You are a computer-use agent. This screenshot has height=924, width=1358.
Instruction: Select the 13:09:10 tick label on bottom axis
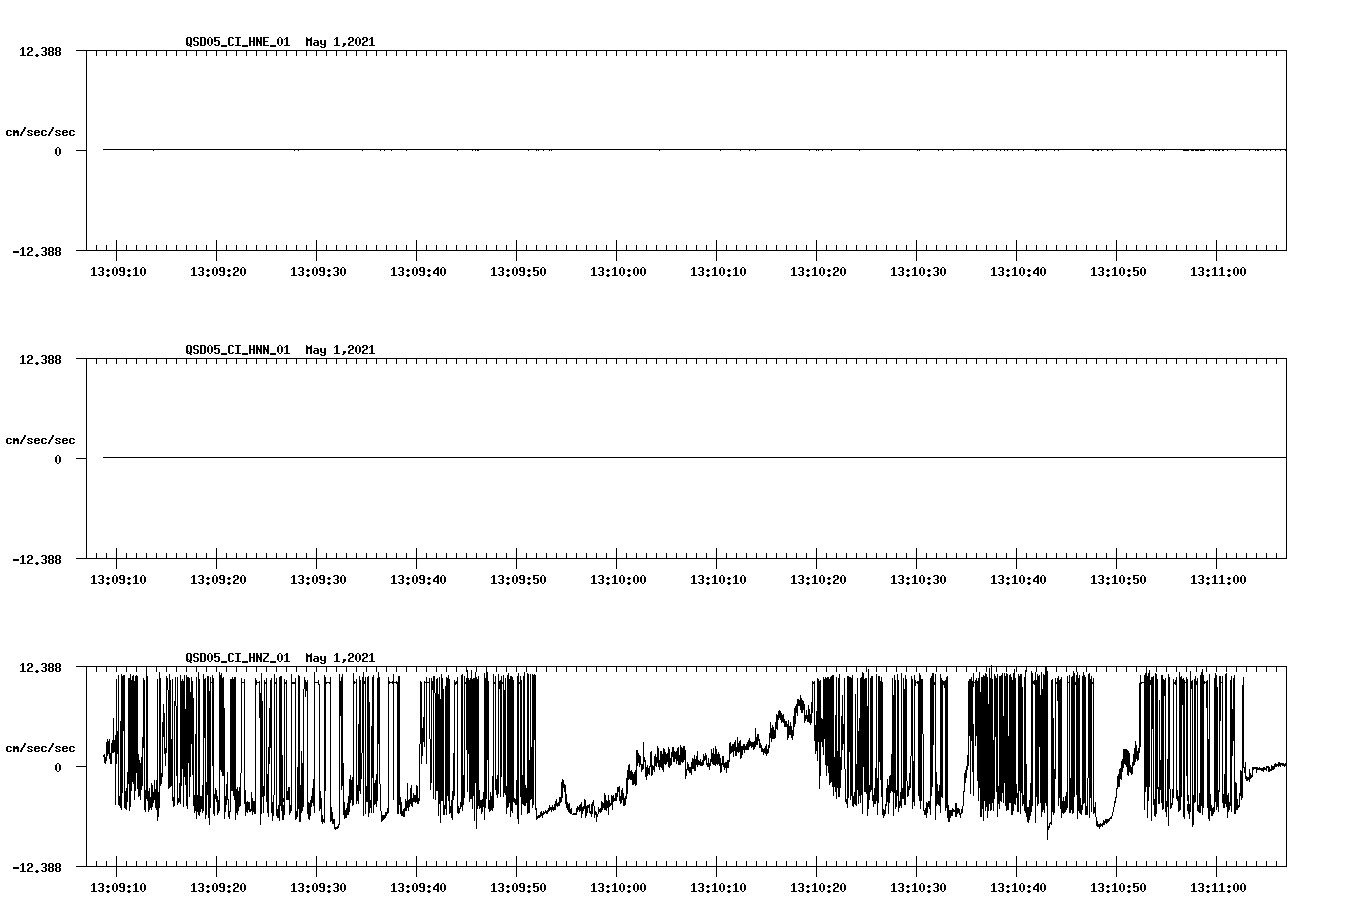(x=118, y=885)
